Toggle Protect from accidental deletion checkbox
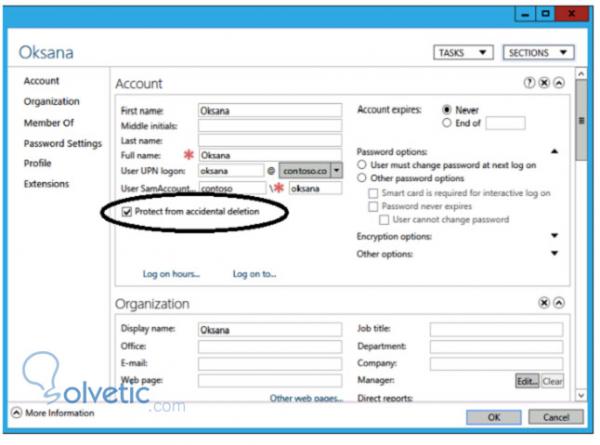The width and height of the screenshot is (600, 445). tap(127, 212)
